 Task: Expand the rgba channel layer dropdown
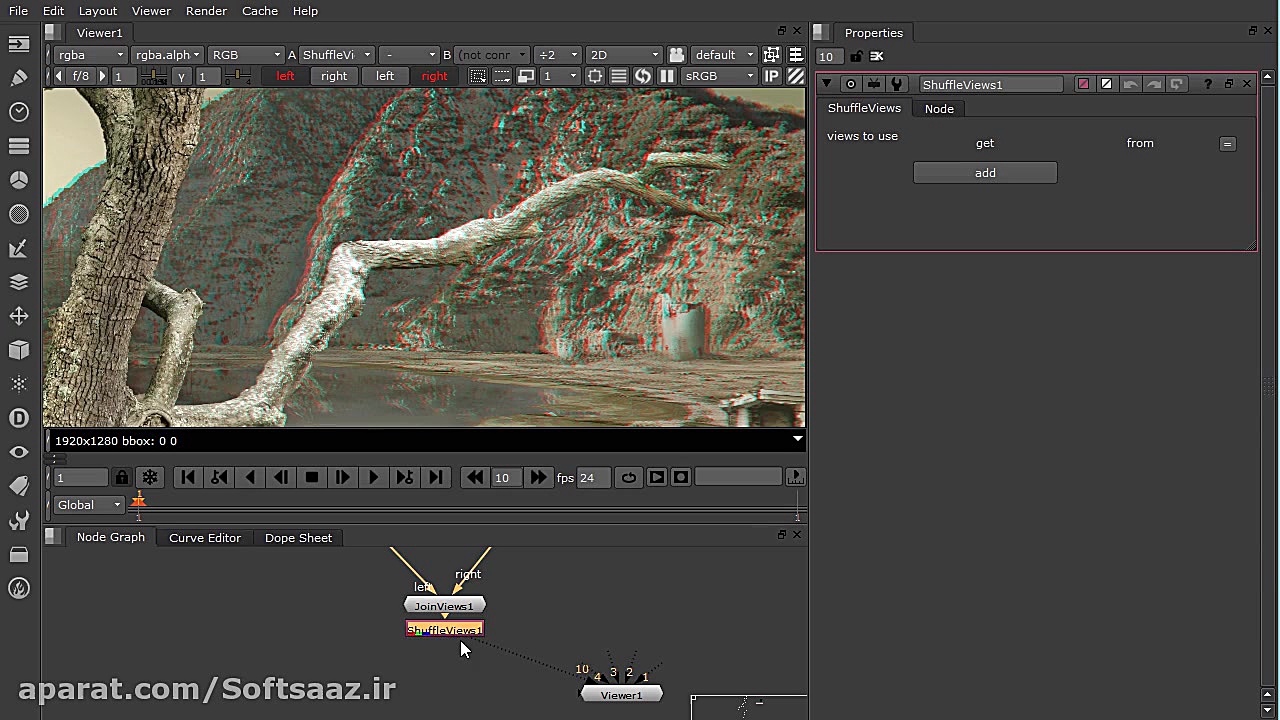90,55
